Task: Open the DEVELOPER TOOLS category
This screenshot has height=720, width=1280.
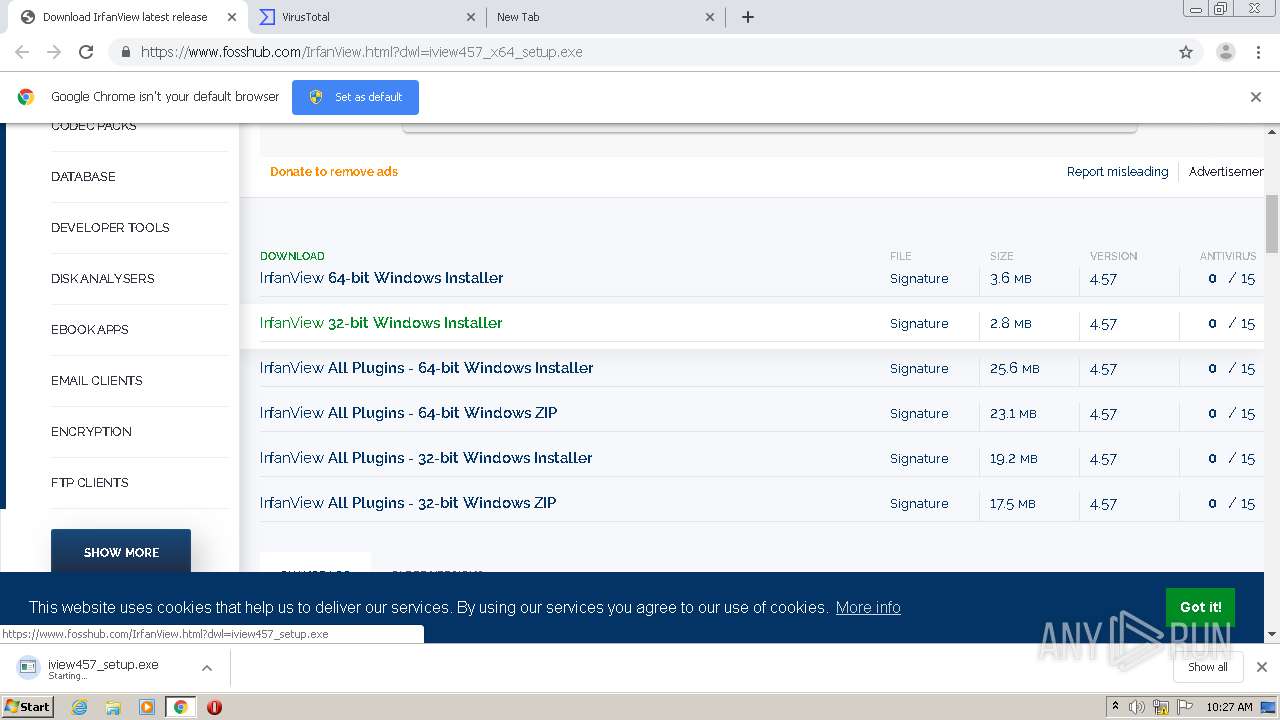Action: 110,227
